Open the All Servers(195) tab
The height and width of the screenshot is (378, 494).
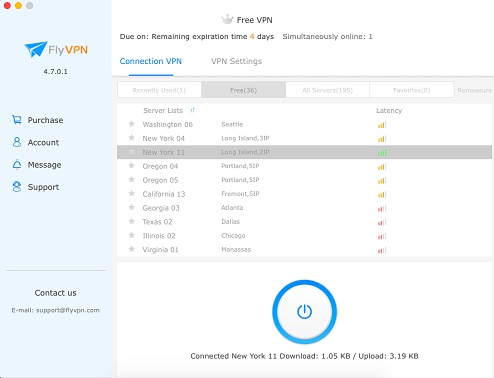click(327, 90)
